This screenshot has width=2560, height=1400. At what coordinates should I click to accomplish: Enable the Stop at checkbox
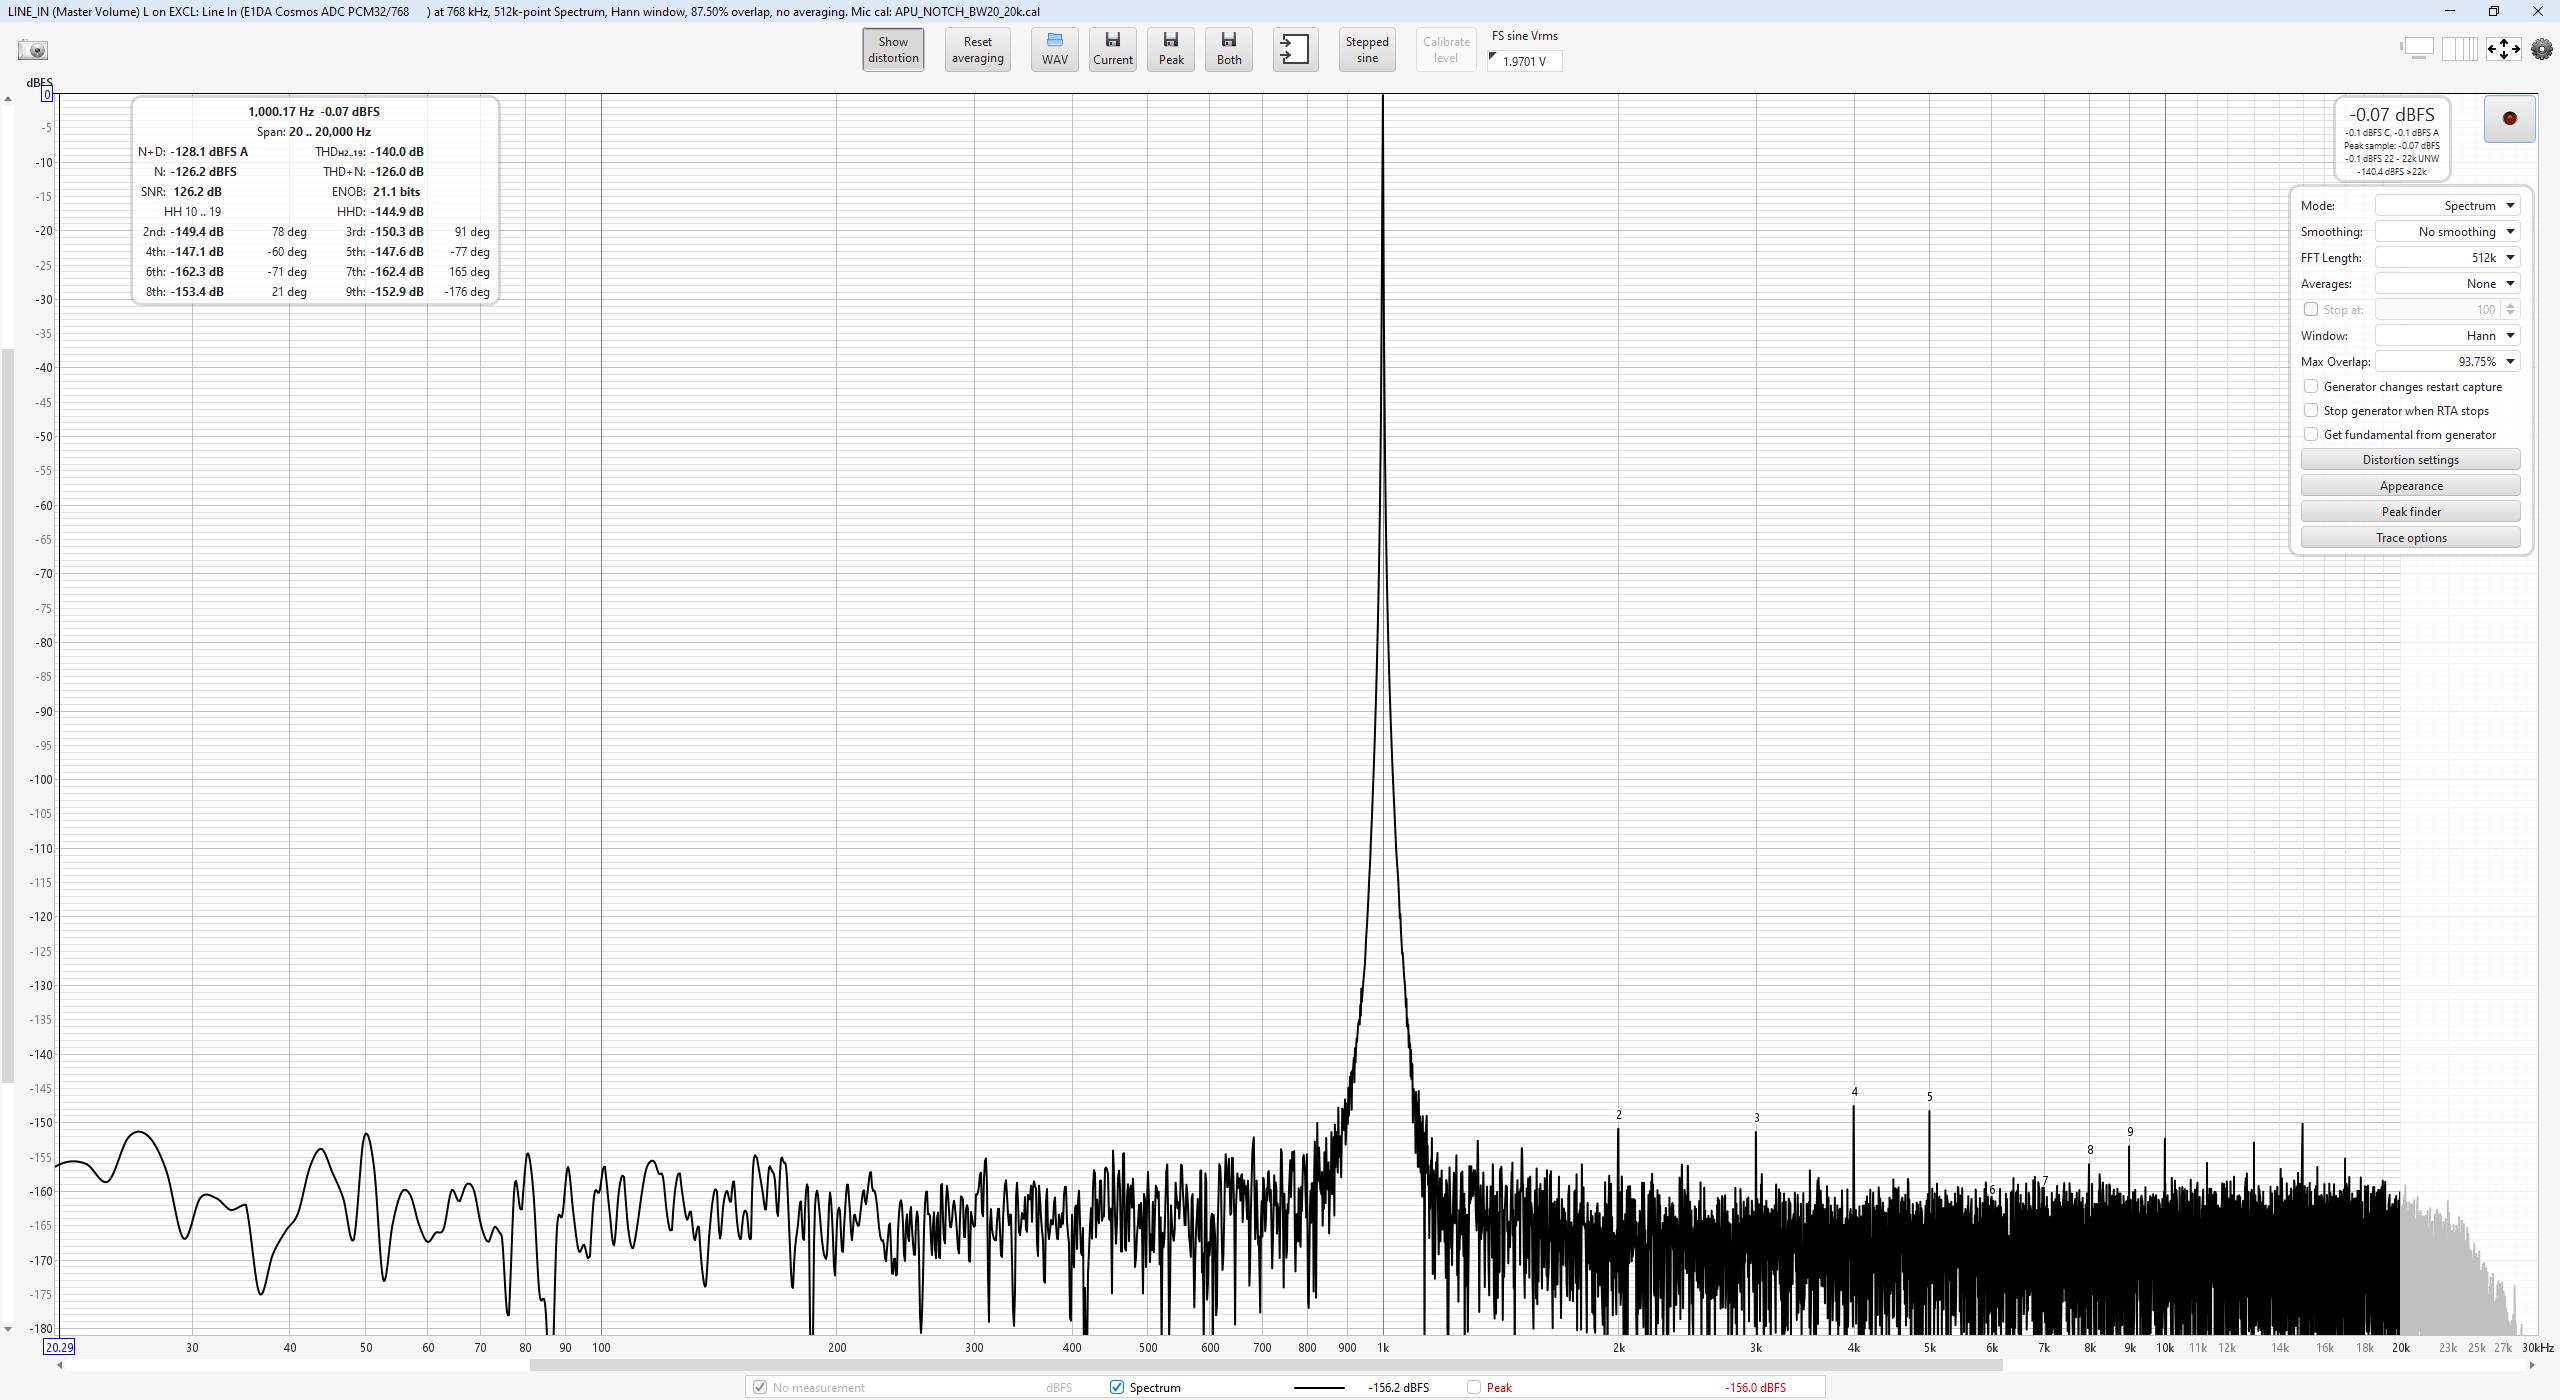2310,309
